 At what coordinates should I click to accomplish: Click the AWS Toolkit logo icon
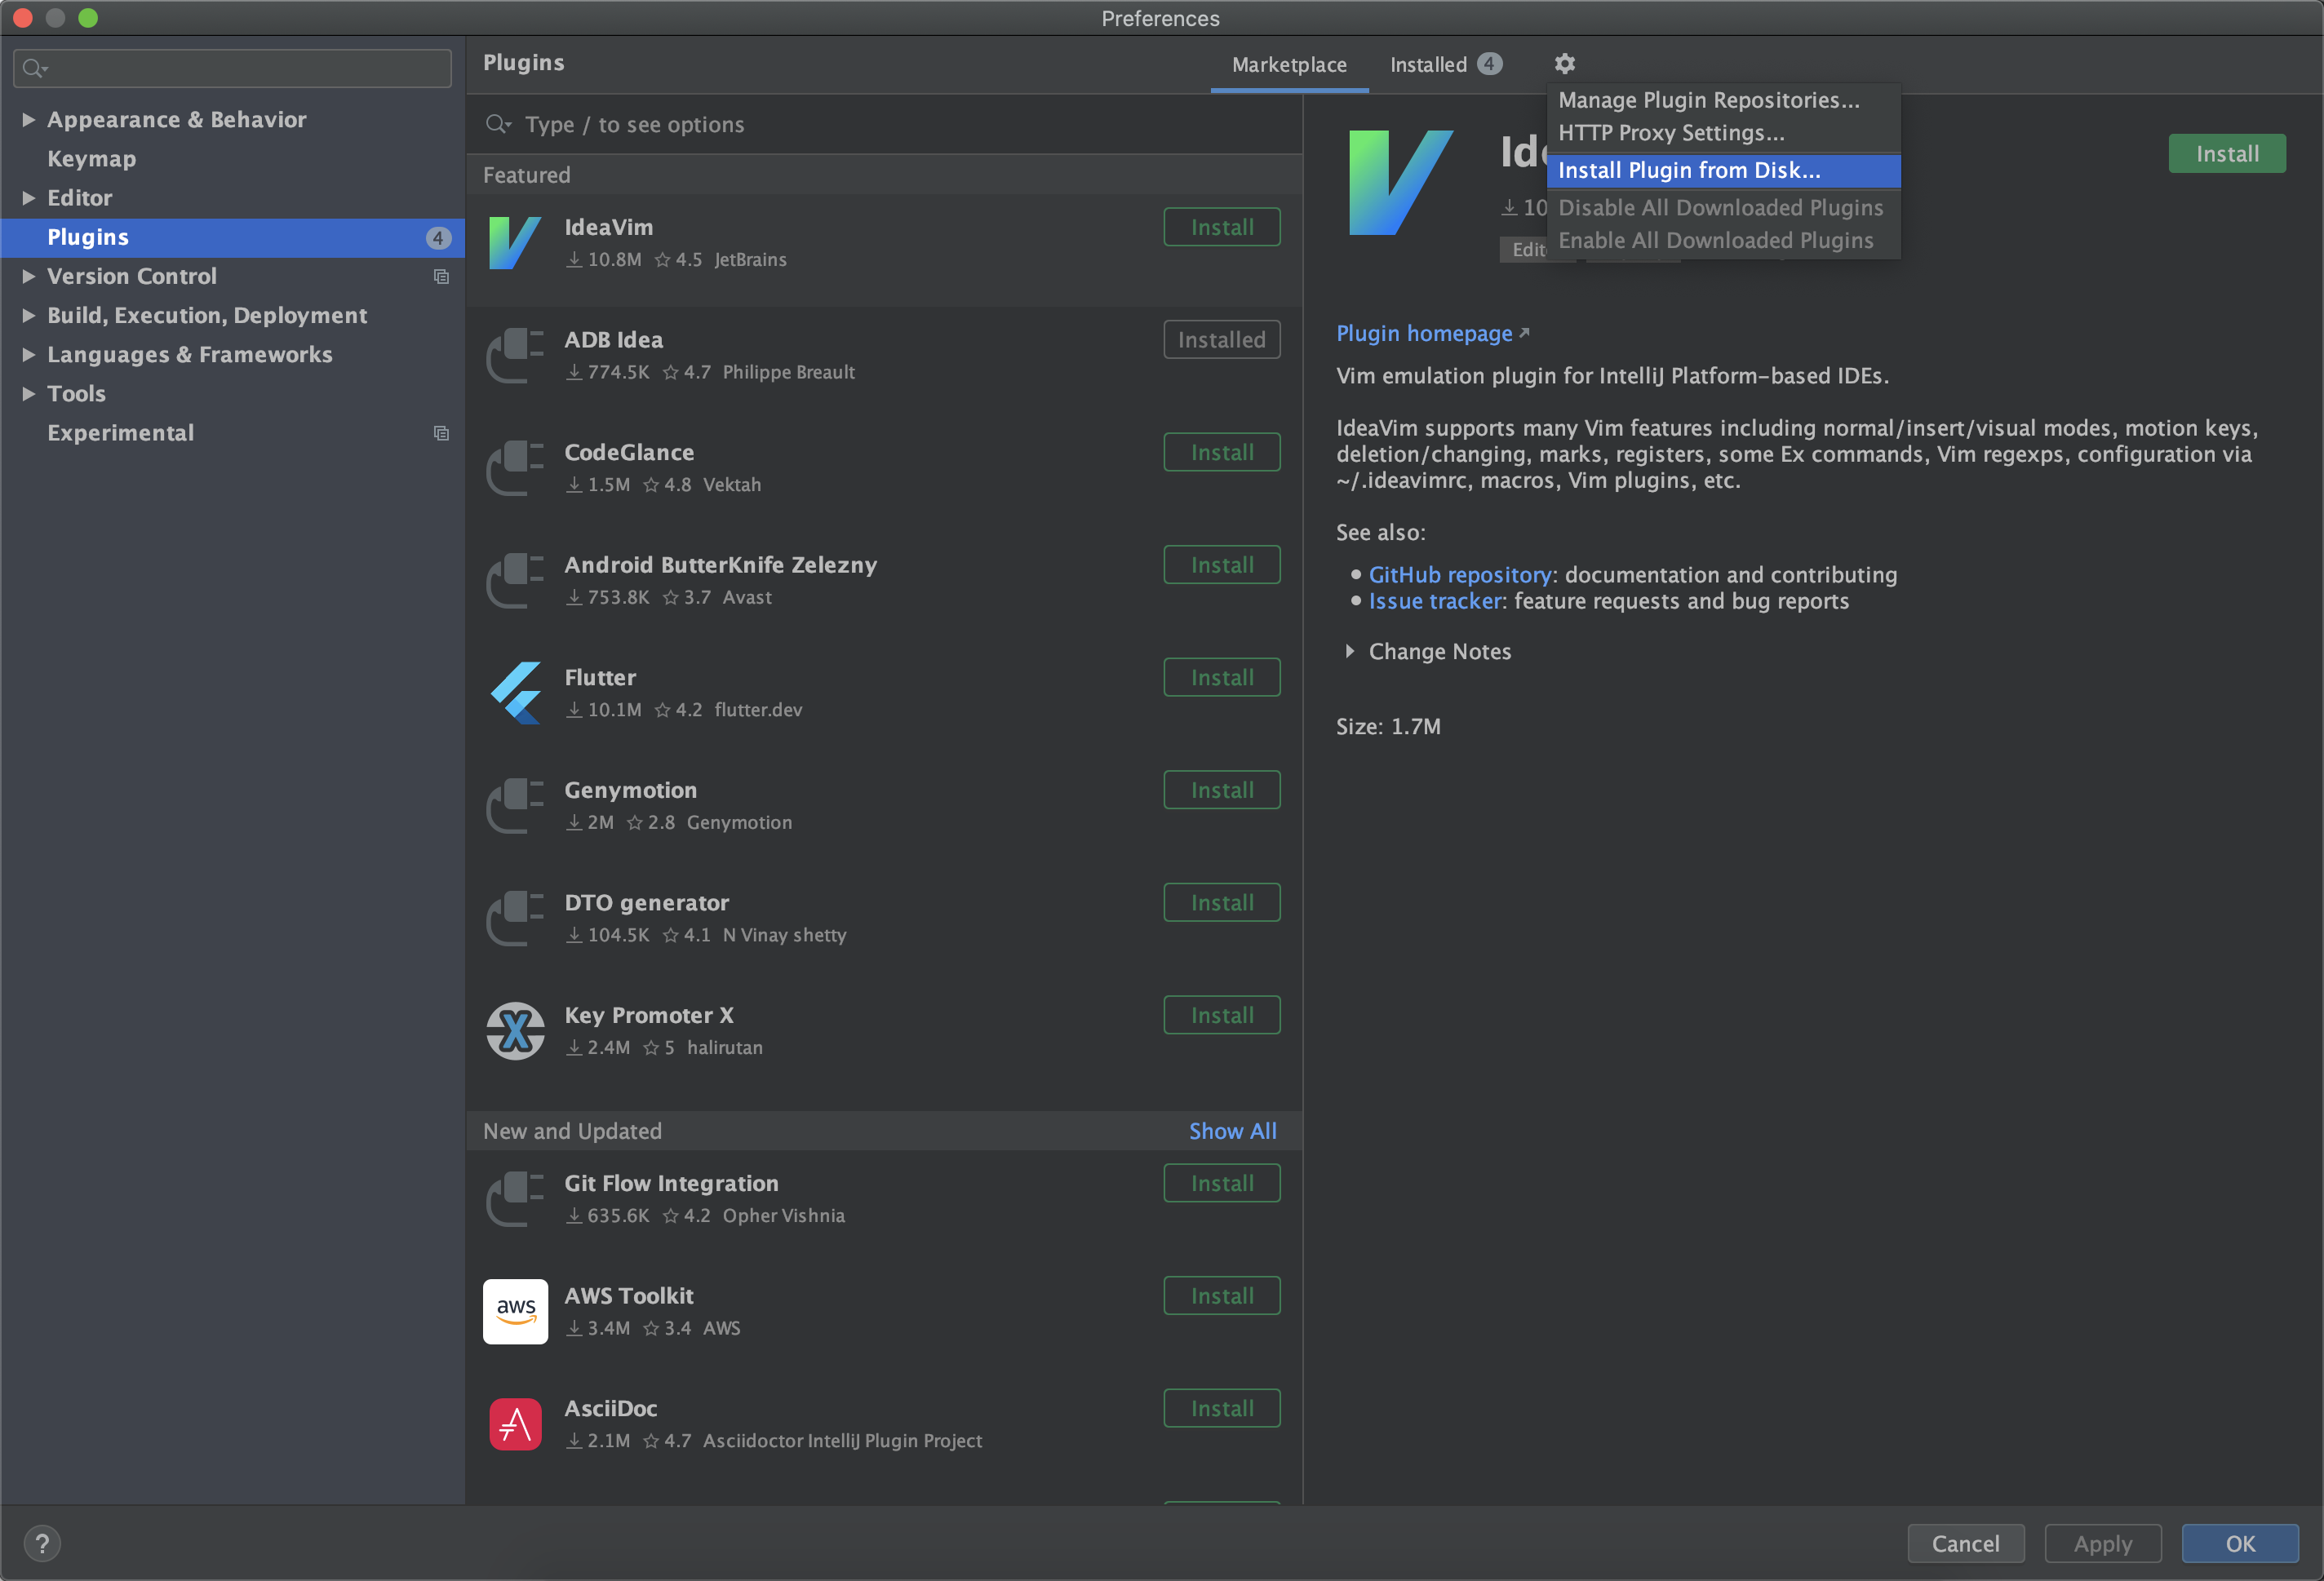515,1310
